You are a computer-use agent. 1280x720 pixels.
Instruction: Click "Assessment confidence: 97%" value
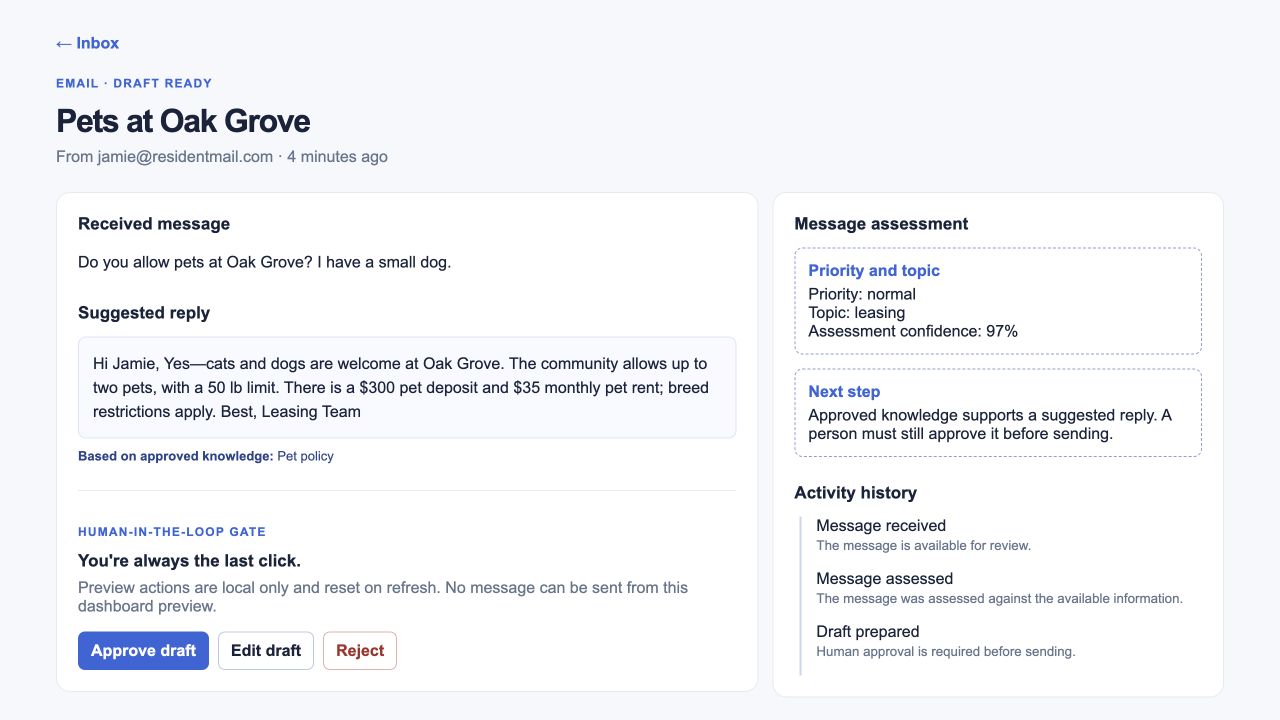(913, 331)
